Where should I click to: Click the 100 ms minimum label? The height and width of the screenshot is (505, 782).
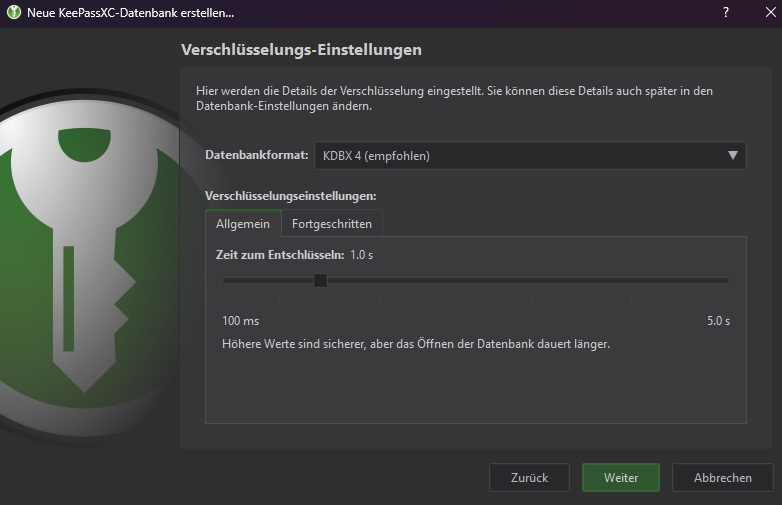coord(240,321)
